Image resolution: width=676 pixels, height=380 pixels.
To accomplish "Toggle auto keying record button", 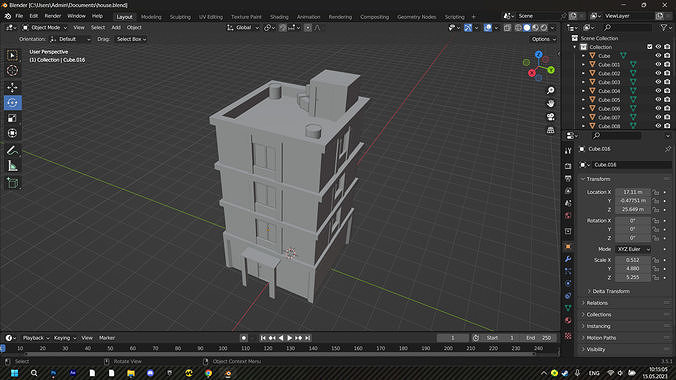I will point(244,338).
